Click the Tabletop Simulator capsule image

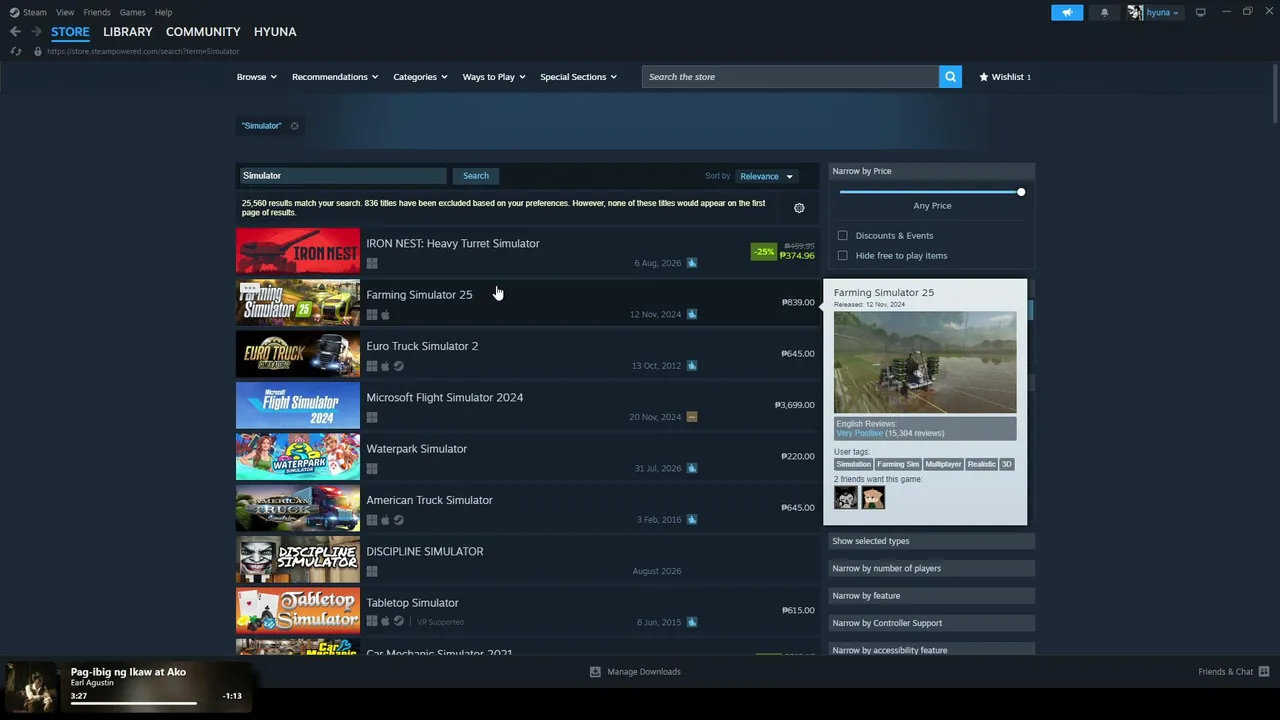pyautogui.click(x=298, y=611)
